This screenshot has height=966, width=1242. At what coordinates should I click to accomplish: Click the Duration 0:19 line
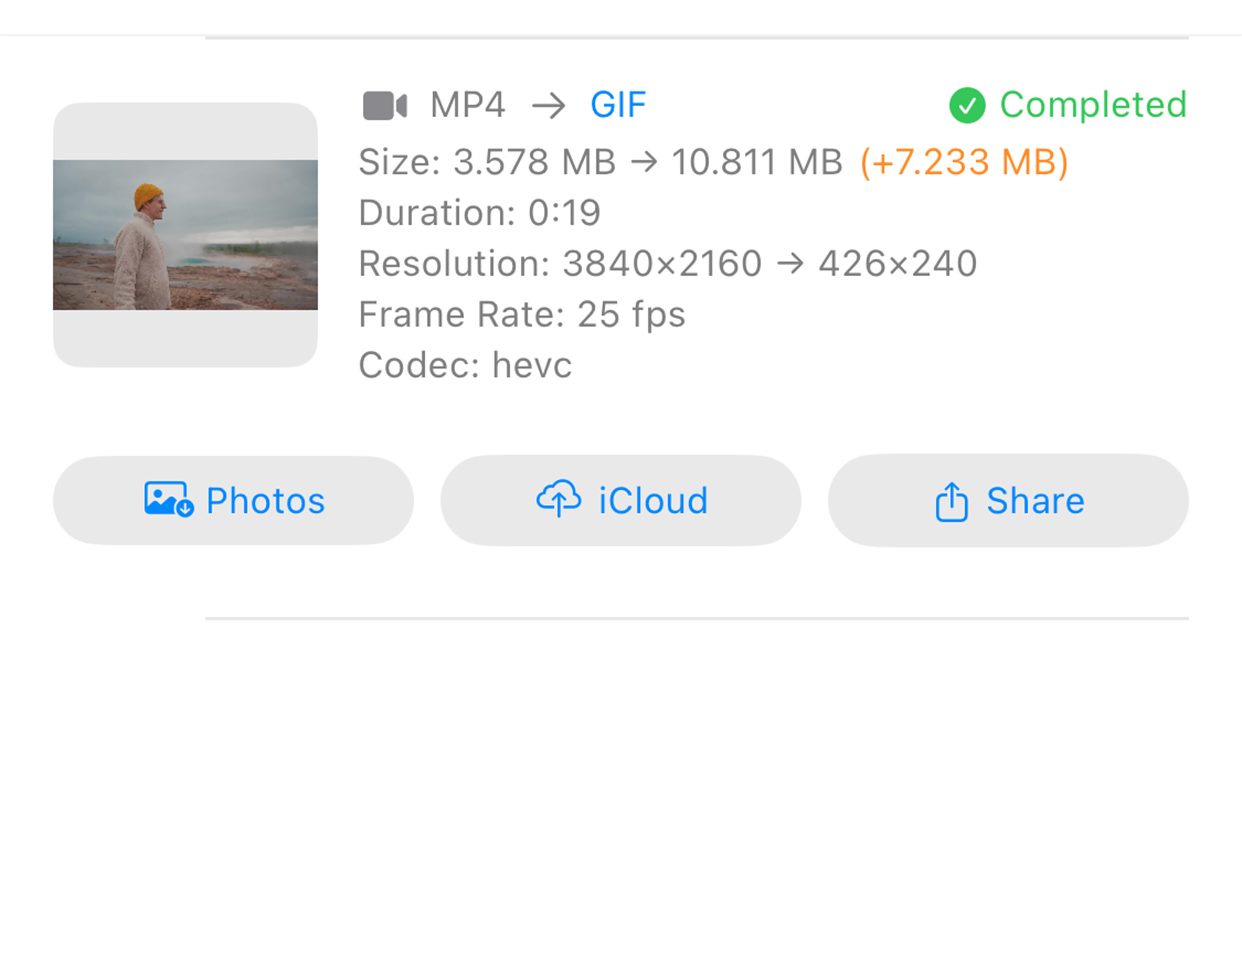click(x=479, y=213)
